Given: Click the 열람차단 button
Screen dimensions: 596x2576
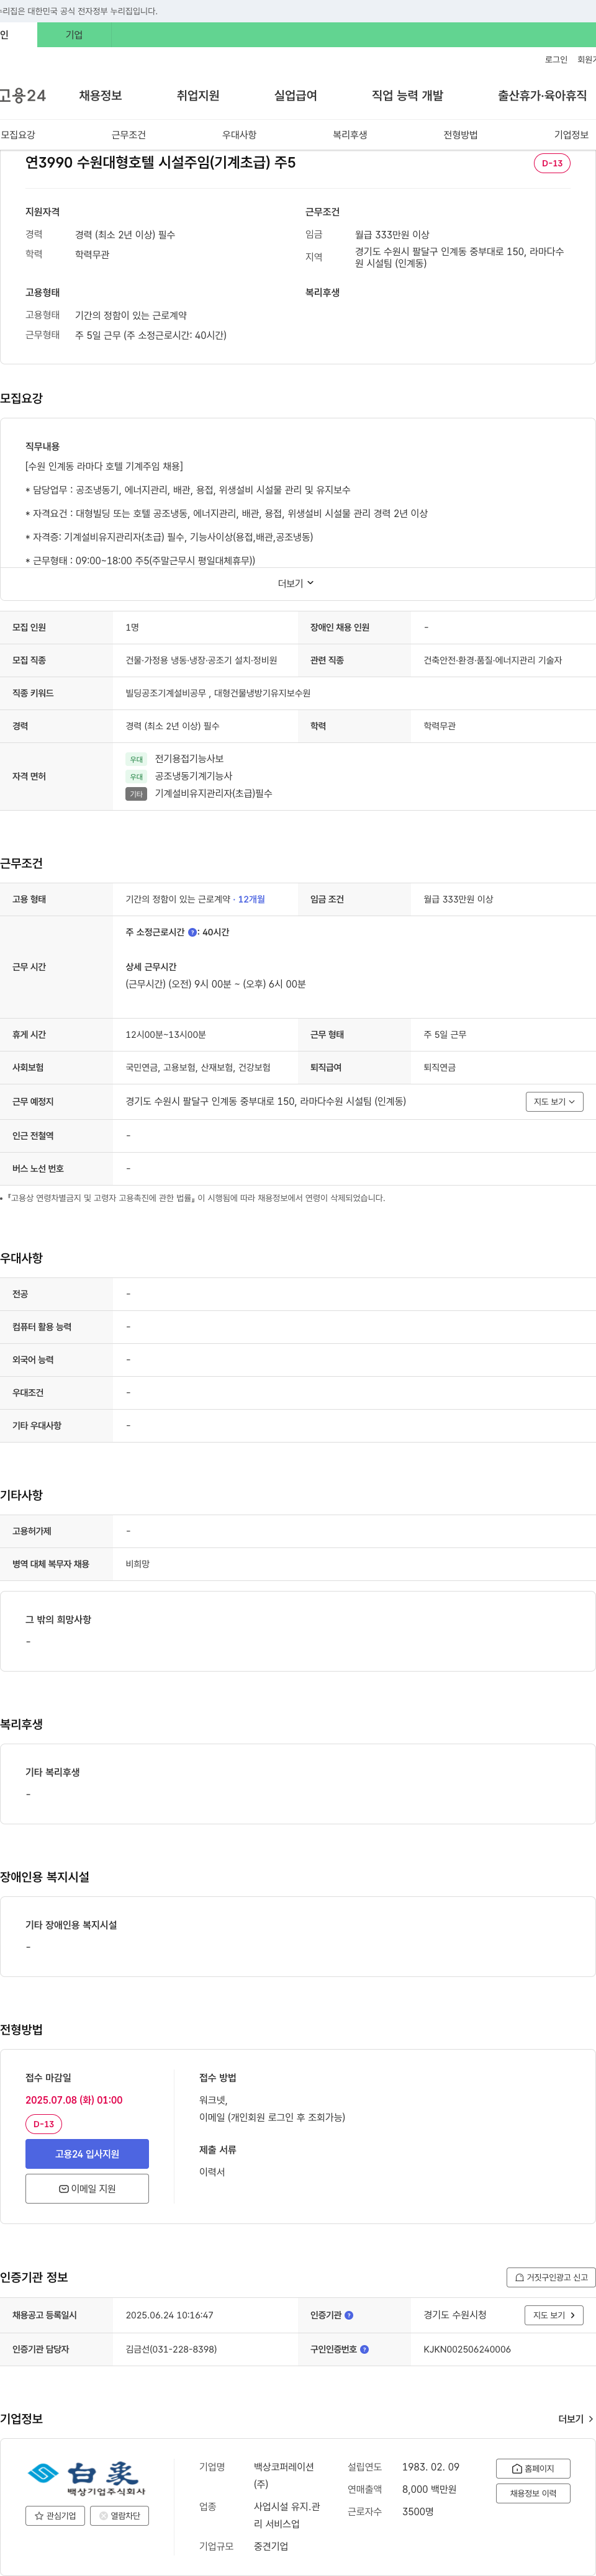Looking at the screenshot, I should coord(120,2515).
